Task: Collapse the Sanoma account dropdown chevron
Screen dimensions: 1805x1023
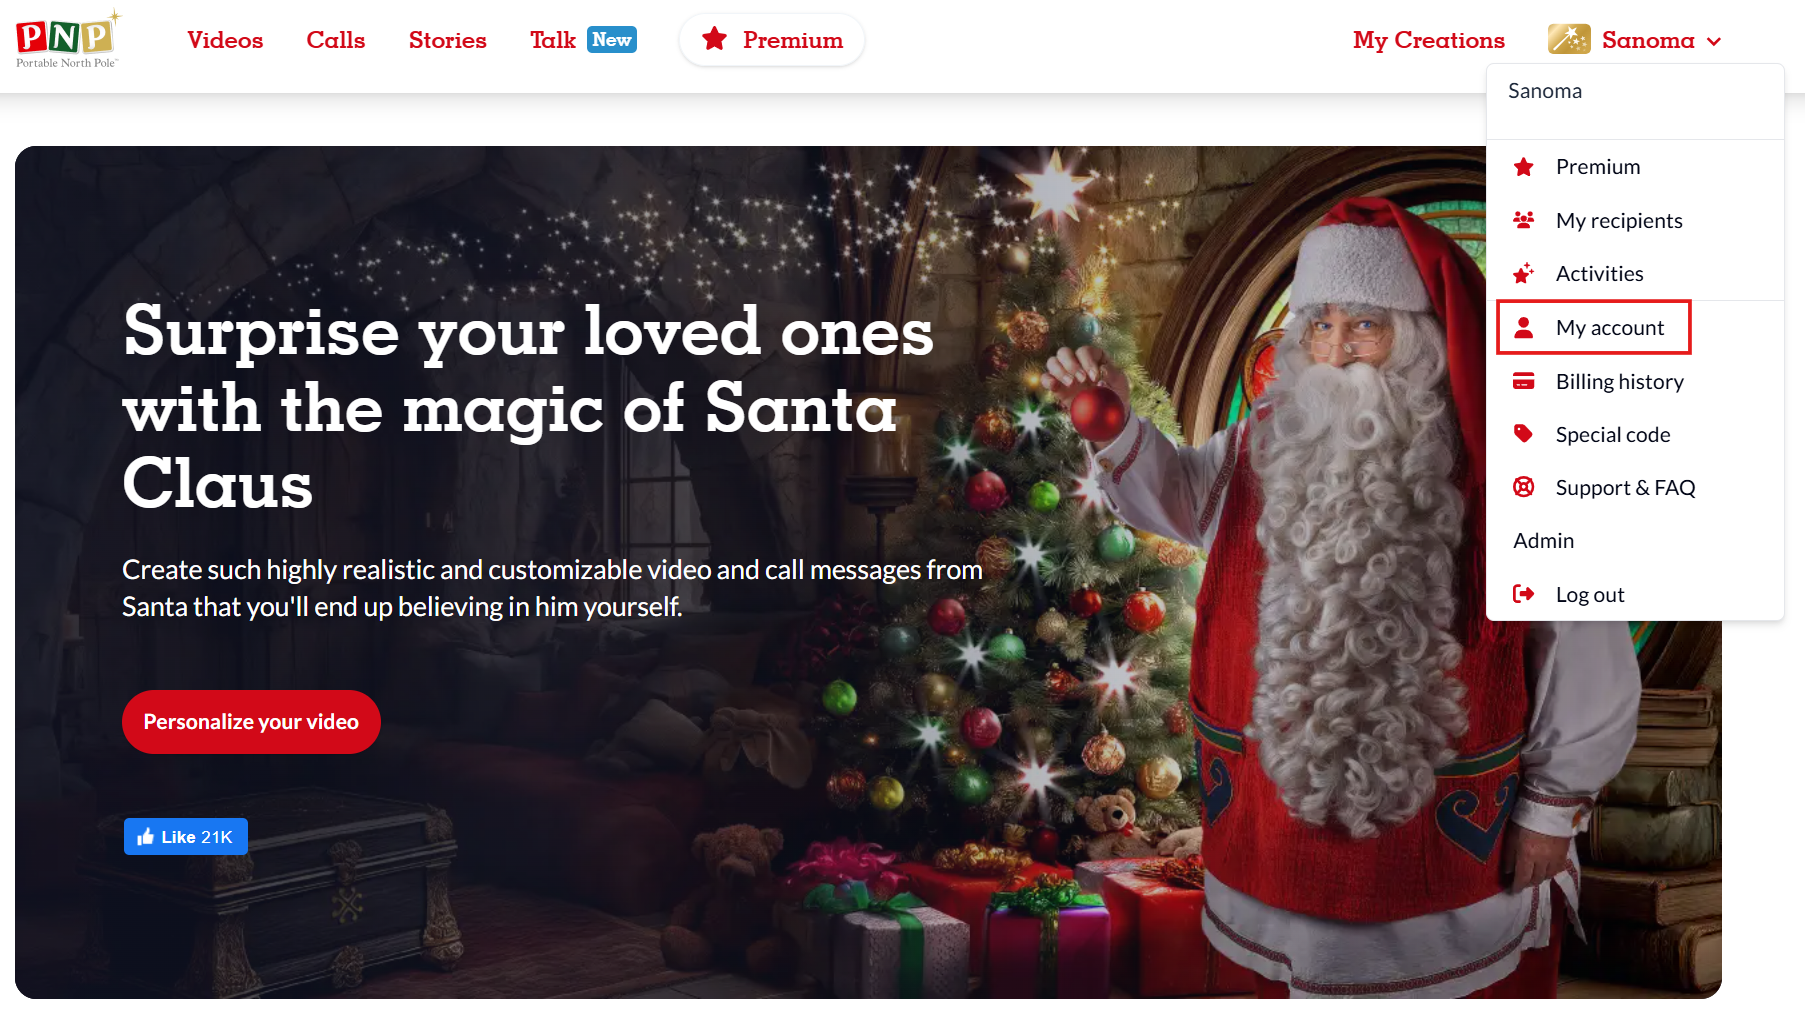Action: (1714, 41)
